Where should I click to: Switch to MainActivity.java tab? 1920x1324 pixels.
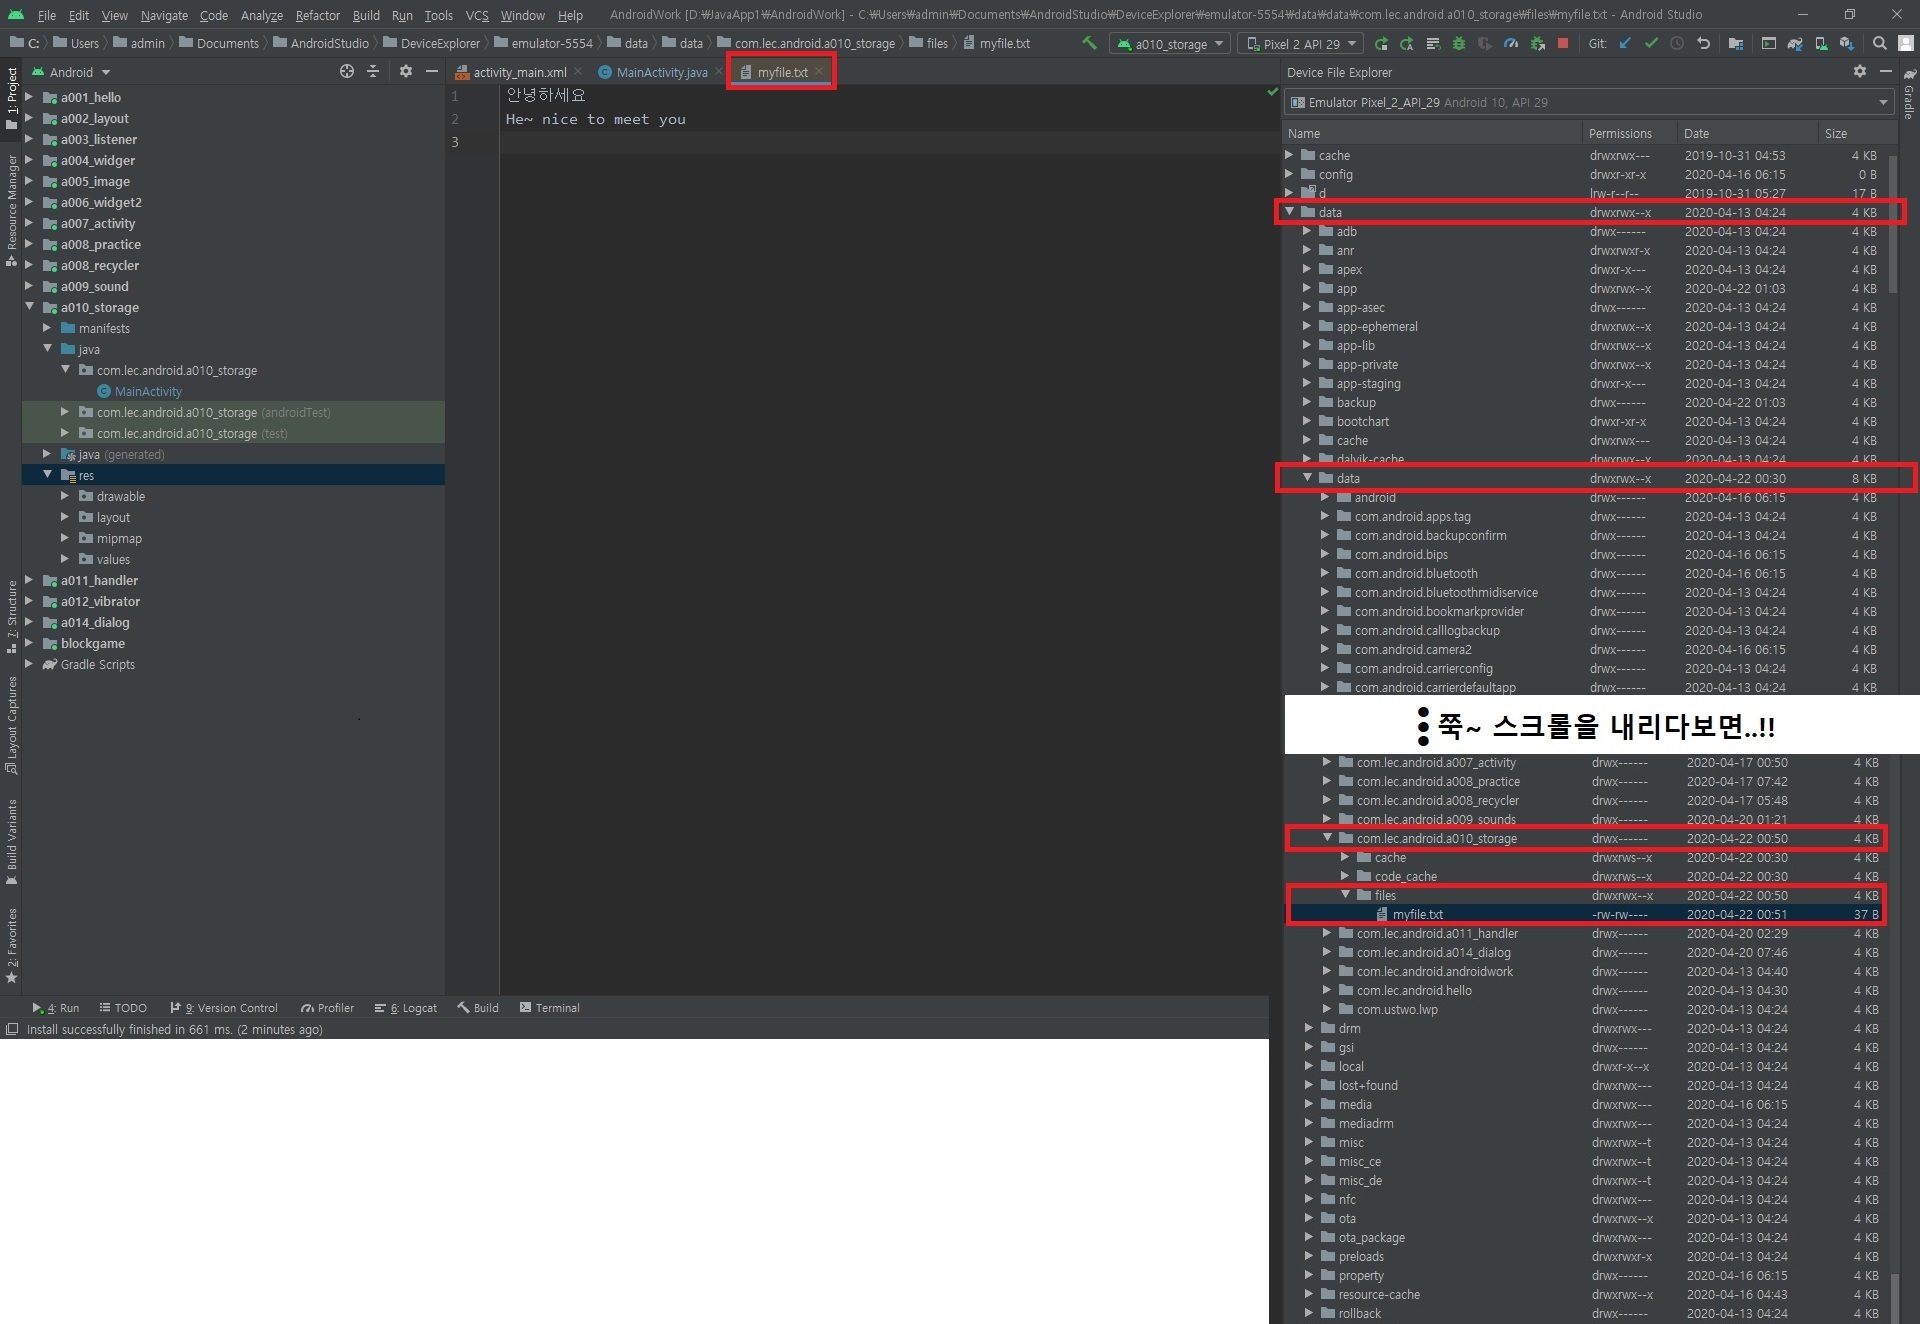click(661, 72)
